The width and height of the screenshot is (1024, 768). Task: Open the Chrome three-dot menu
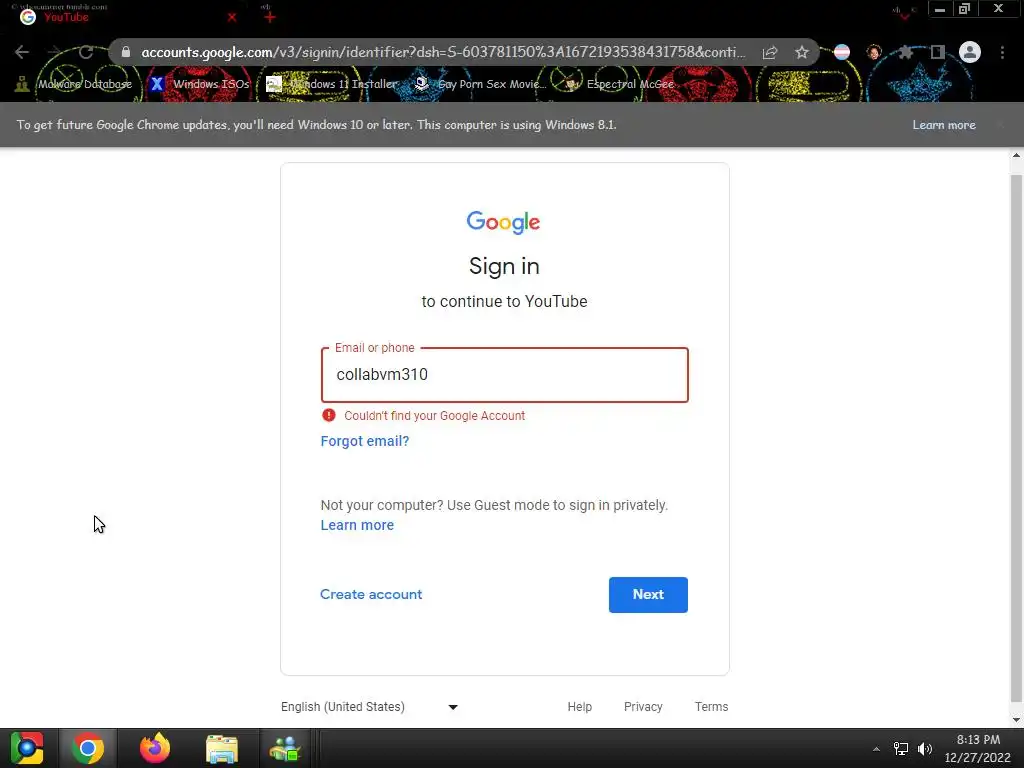coord(1002,52)
